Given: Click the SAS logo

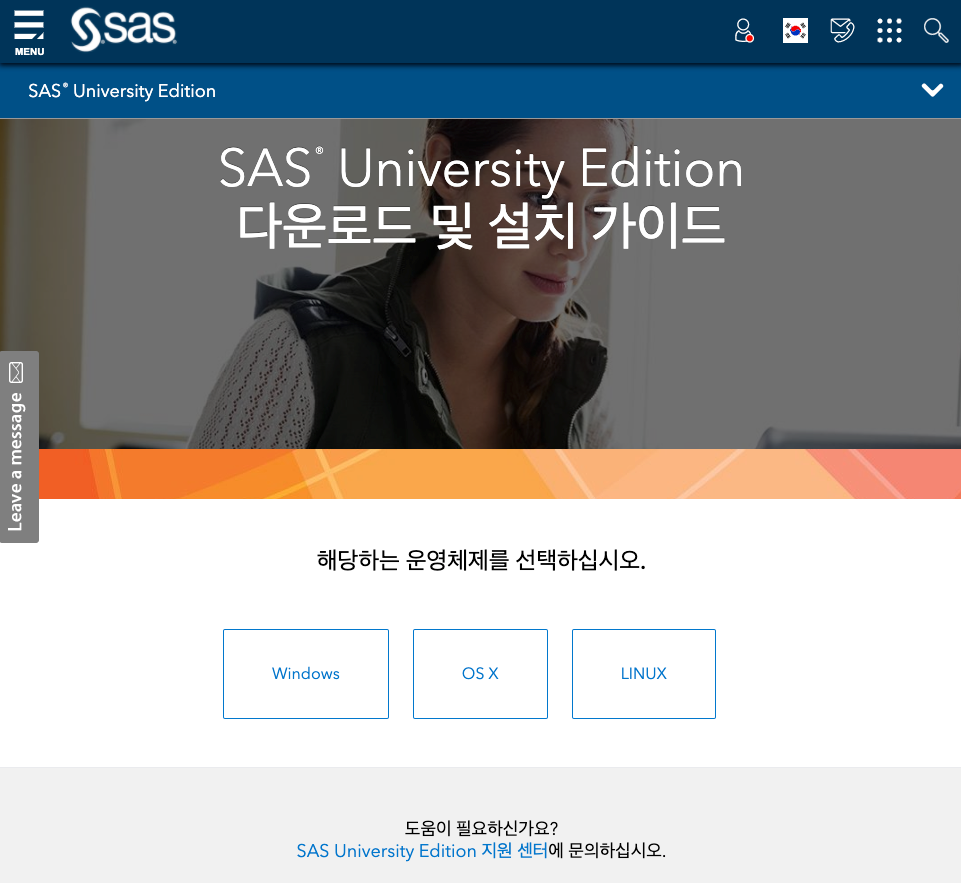Looking at the screenshot, I should coord(123,29).
